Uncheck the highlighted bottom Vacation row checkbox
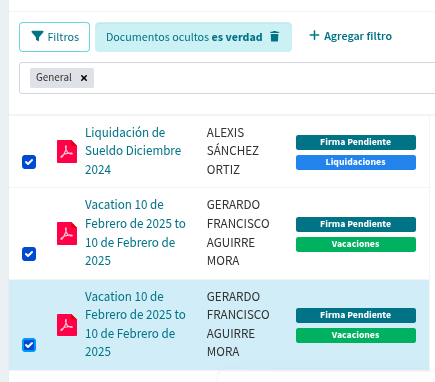 29,345
